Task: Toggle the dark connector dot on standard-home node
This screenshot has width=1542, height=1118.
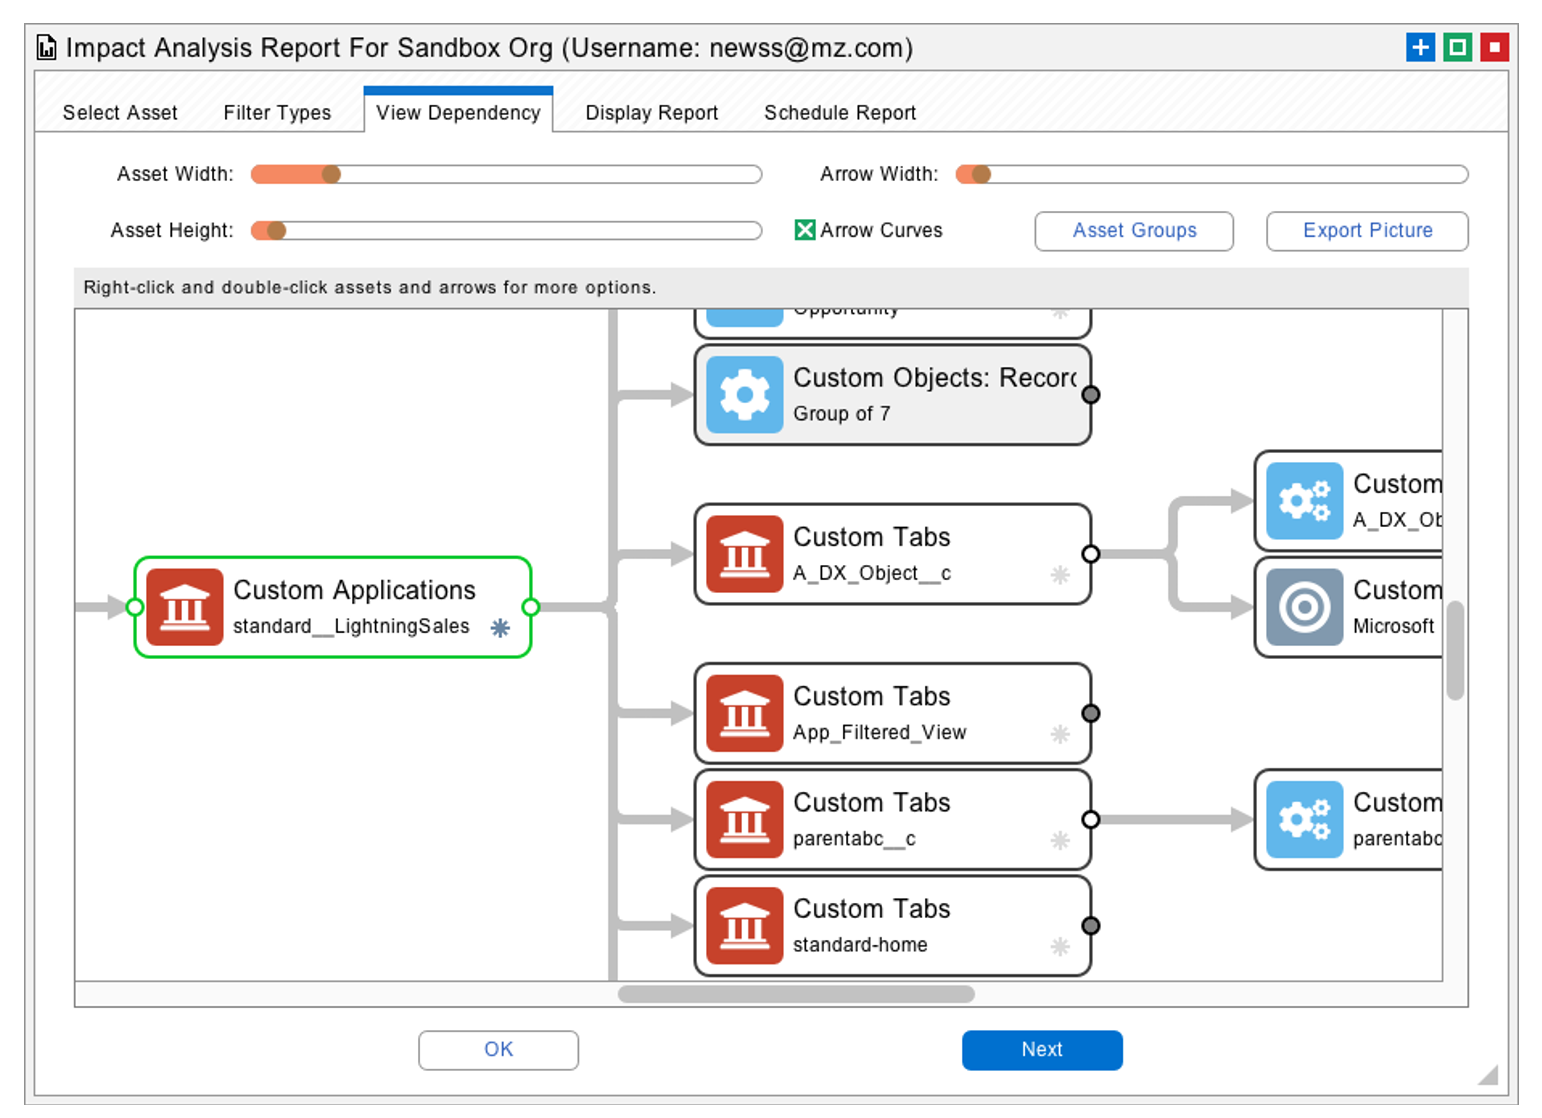Action: pyautogui.click(x=1091, y=925)
